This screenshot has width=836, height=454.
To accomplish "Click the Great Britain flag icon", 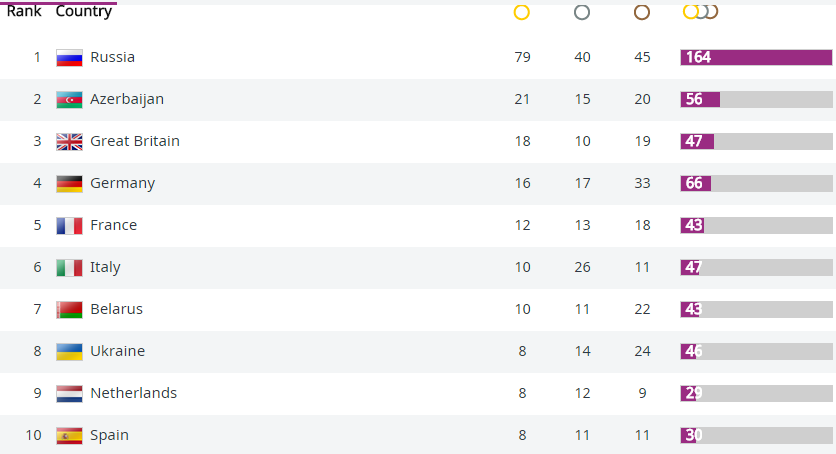I will tap(69, 142).
